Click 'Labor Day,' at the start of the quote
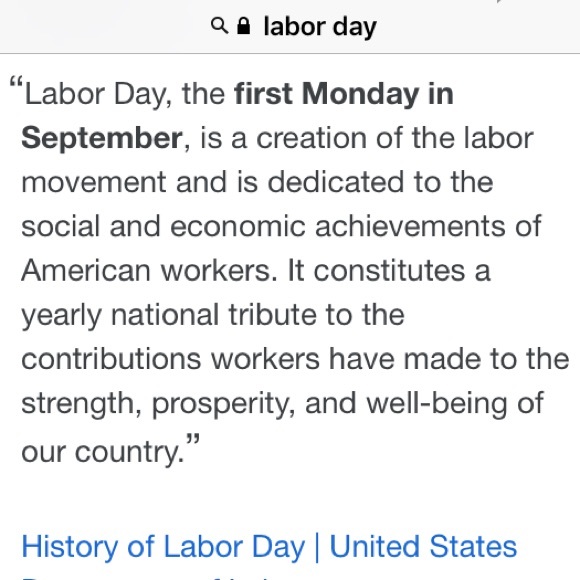Screen dimensions: 580x580 pyautogui.click(x=98, y=94)
